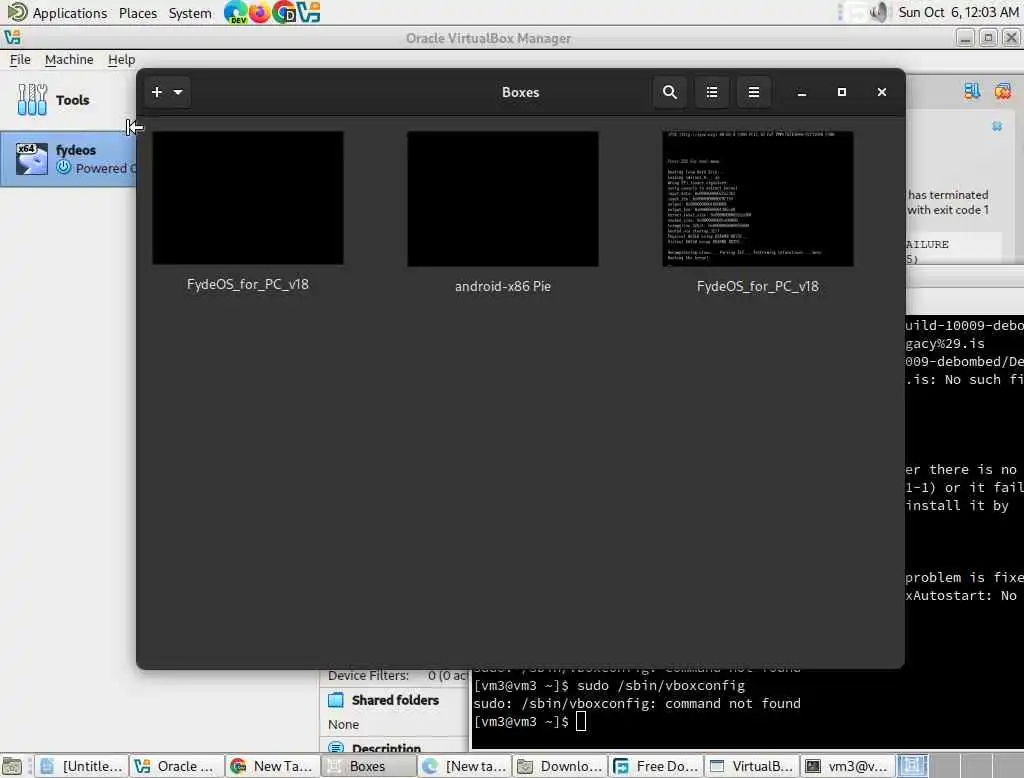Click the volume speaker icon in panel
This screenshot has width=1024, height=778.
pyautogui.click(x=879, y=12)
